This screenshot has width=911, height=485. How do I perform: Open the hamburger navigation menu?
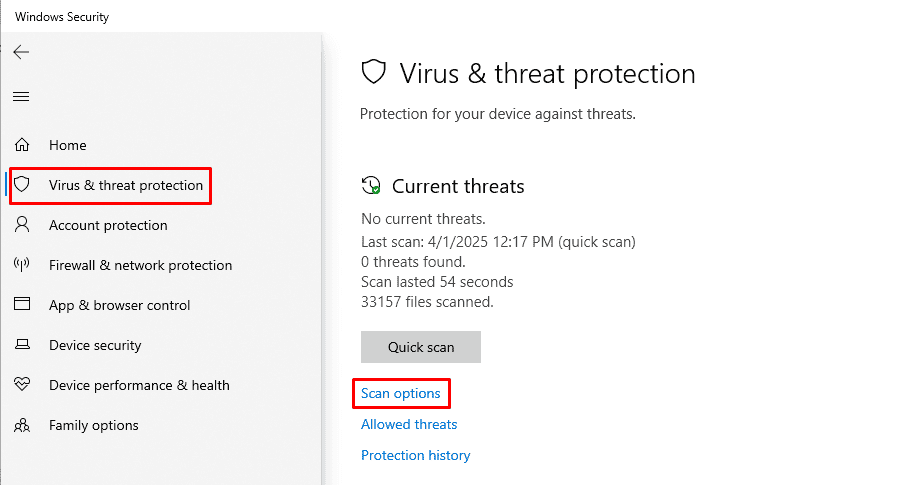21,96
